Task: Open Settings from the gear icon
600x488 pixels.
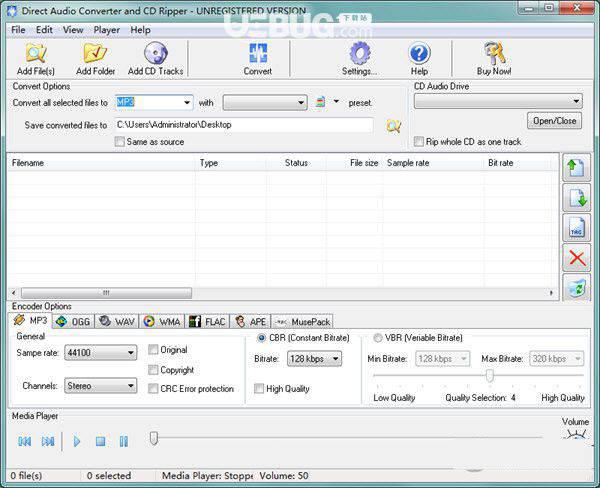Action: [359, 53]
